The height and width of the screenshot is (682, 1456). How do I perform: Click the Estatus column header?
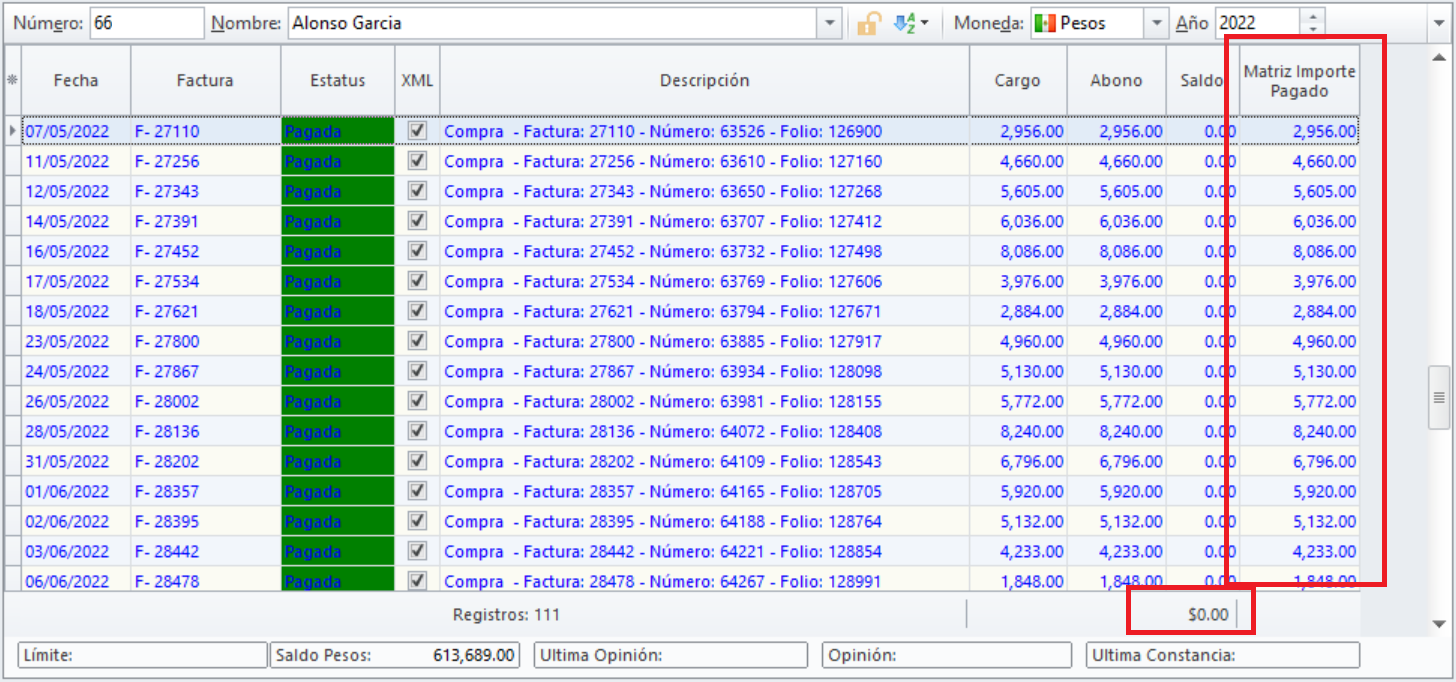click(x=337, y=81)
